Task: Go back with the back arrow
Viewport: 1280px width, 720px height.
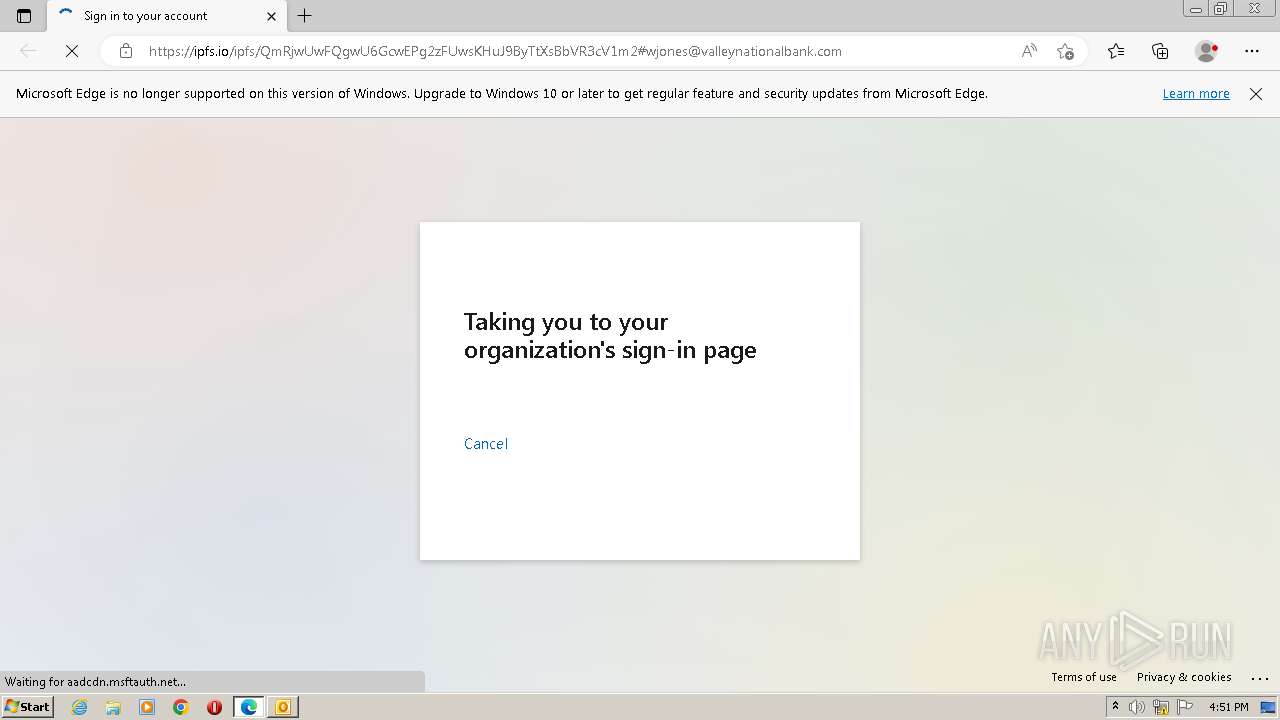Action: point(28,51)
